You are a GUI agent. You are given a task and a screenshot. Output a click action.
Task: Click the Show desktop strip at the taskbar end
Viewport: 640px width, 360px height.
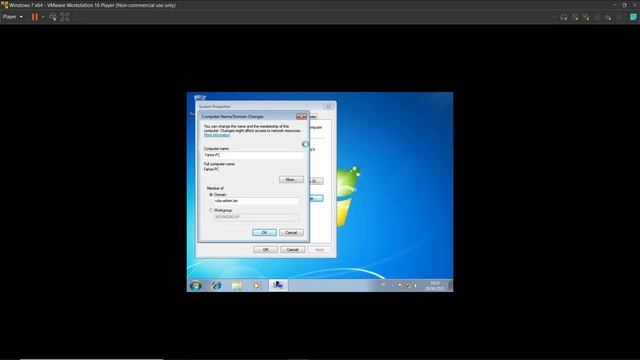[451, 285]
